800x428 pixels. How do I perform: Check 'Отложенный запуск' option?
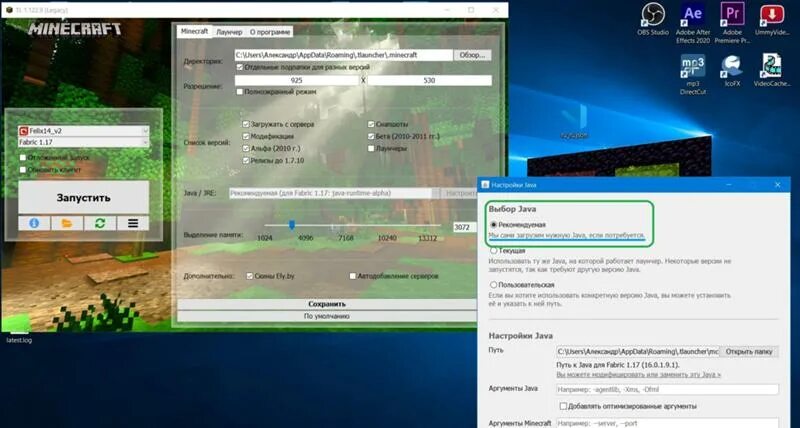tap(22, 158)
